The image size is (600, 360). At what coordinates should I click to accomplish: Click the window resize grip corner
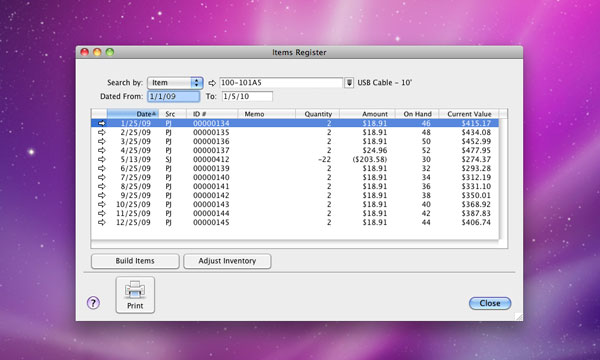point(519,317)
